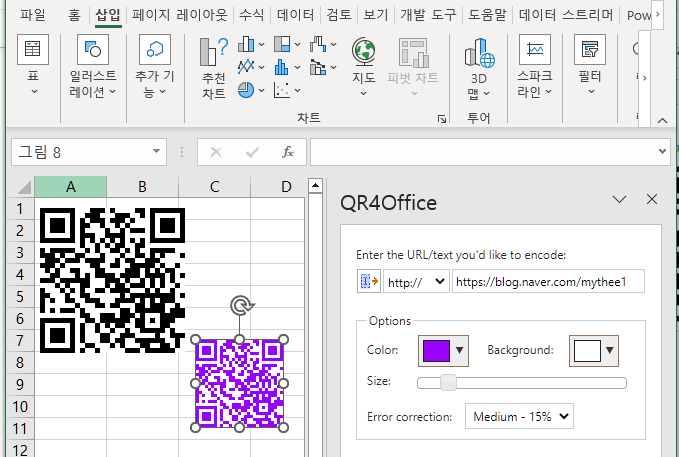This screenshot has width=679, height=457.
Task: Open the white Background color picker
Action: click(x=594, y=350)
